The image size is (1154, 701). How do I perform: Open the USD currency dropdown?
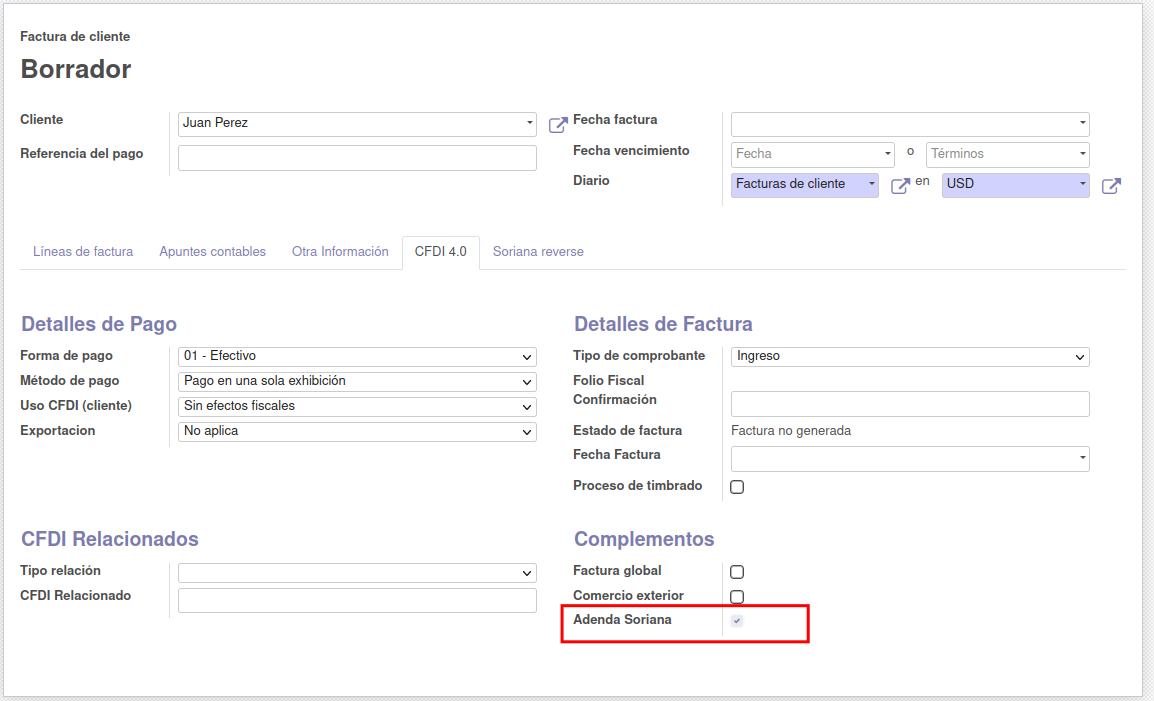coord(1015,185)
